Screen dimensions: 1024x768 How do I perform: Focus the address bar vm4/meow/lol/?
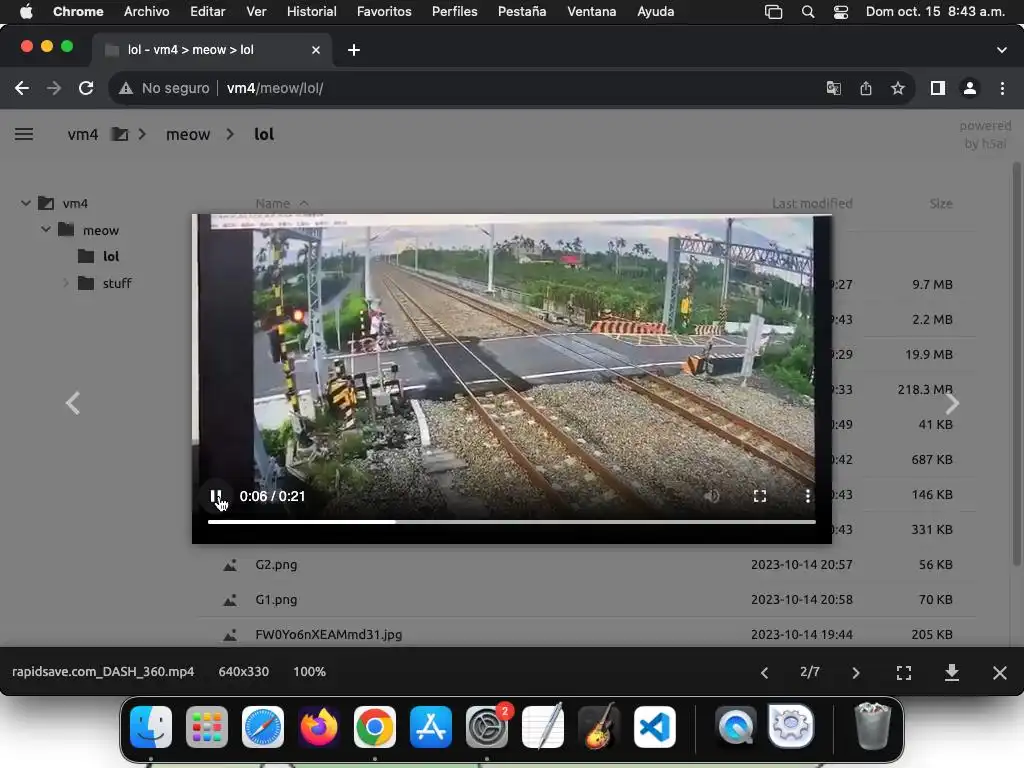click(x=274, y=88)
